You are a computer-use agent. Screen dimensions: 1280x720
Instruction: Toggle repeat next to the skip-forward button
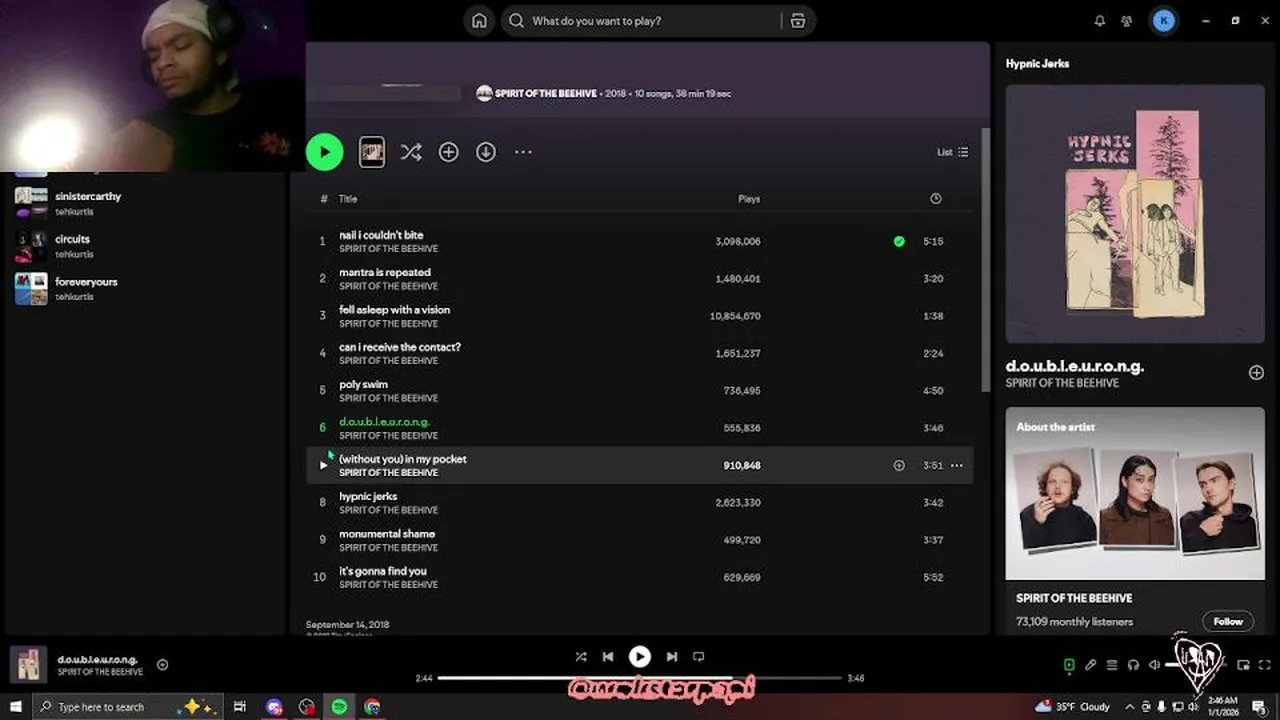point(699,657)
